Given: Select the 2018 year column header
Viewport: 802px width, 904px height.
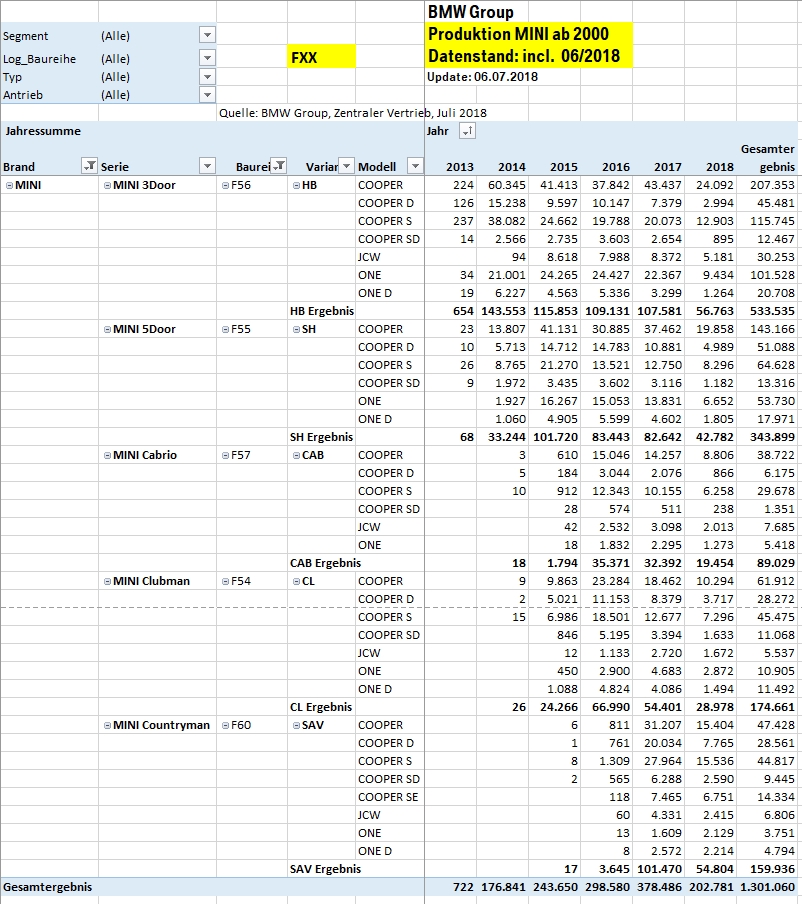Looking at the screenshot, I should 720,167.
